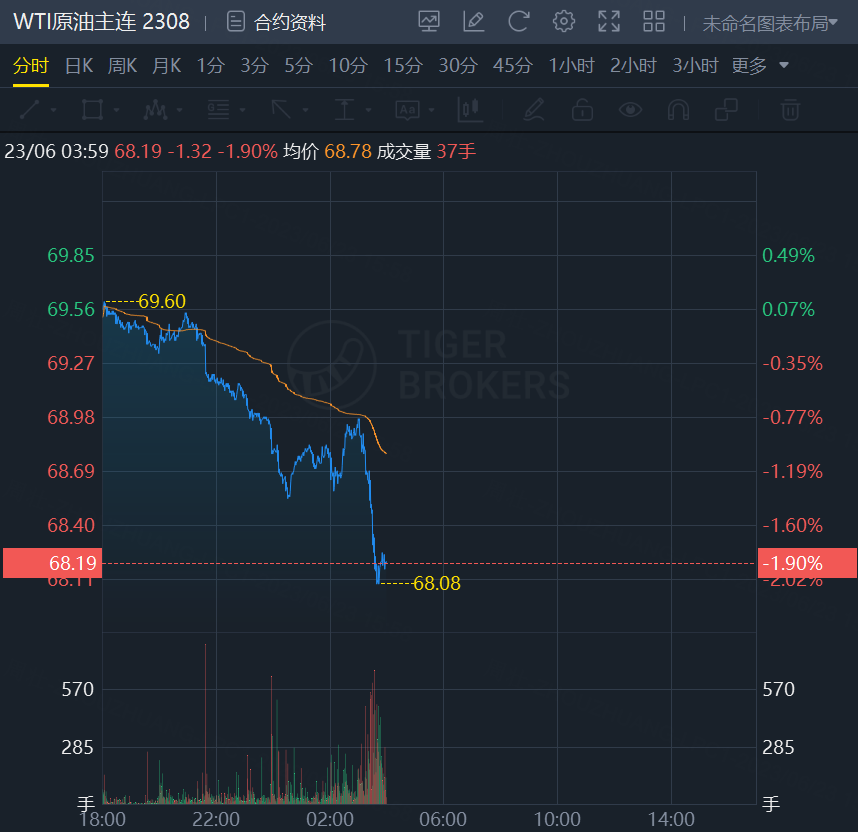Expand the line drawing tool dropdown
This screenshot has height=832, width=858.
tap(39, 109)
